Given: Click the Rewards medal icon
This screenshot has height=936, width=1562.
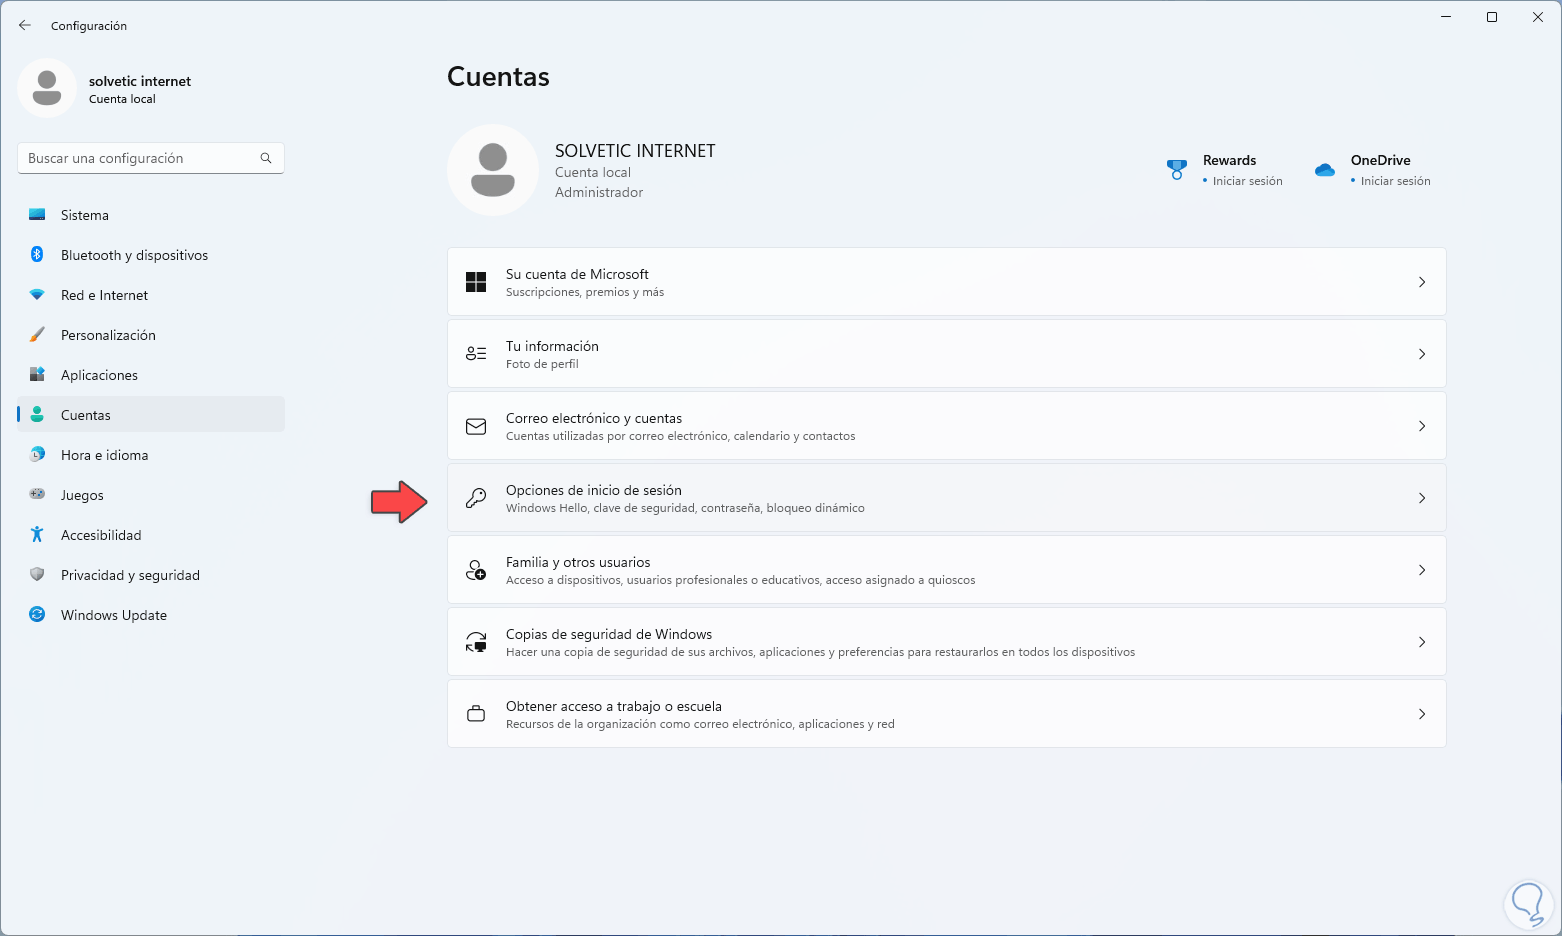Looking at the screenshot, I should 1177,170.
